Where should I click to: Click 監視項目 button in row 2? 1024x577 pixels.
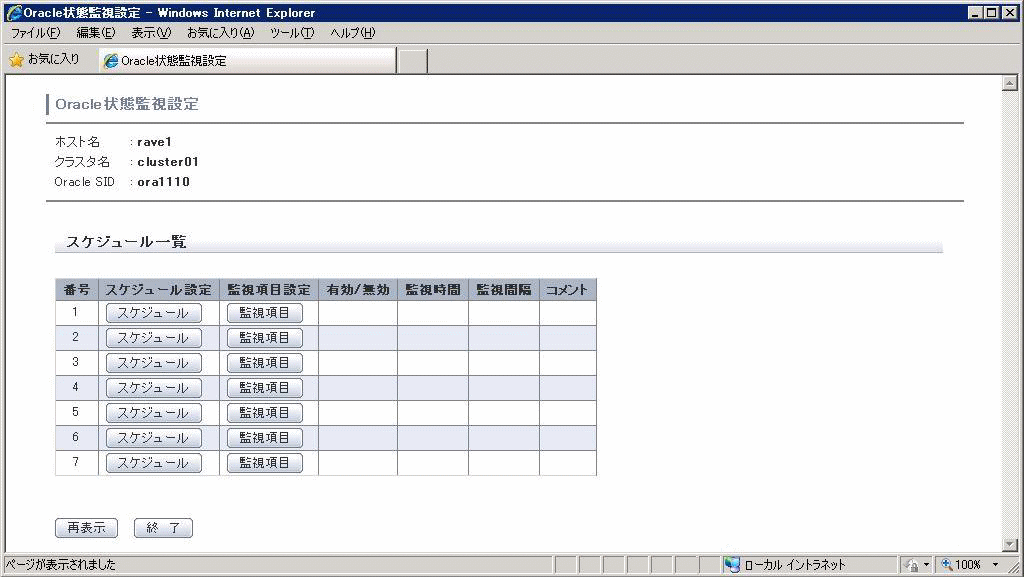click(x=264, y=338)
